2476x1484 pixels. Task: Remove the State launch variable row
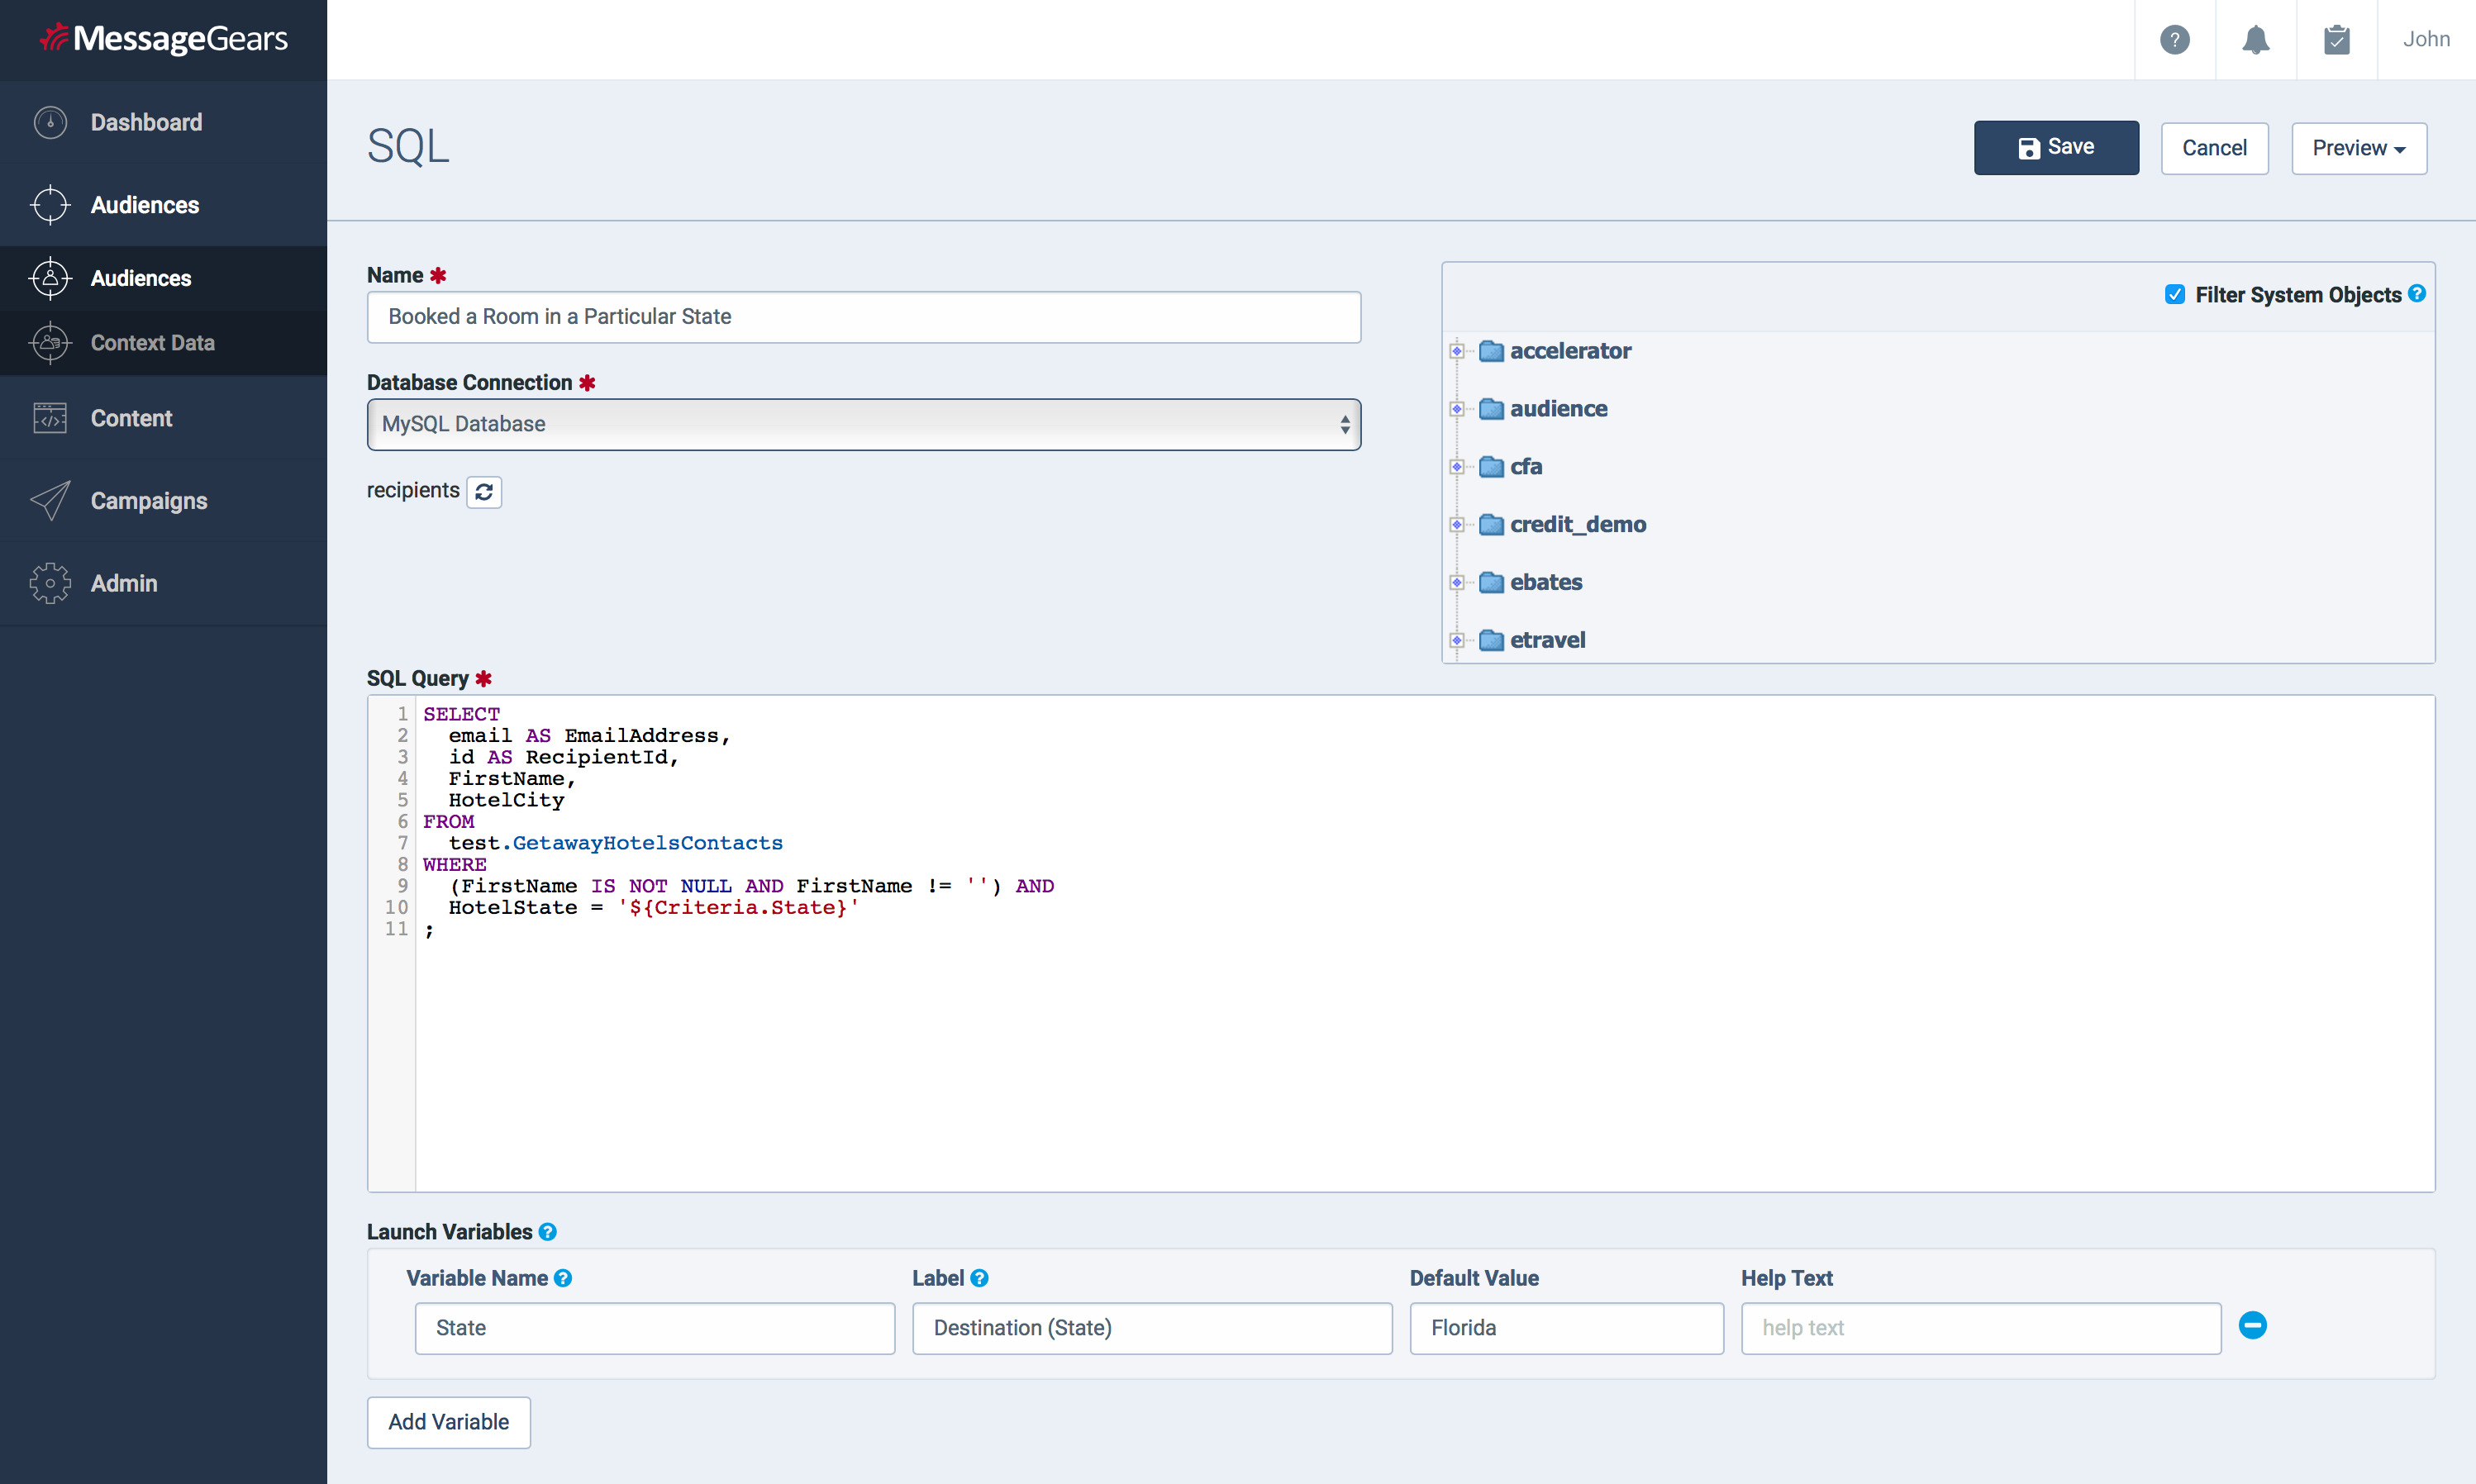[2252, 1326]
